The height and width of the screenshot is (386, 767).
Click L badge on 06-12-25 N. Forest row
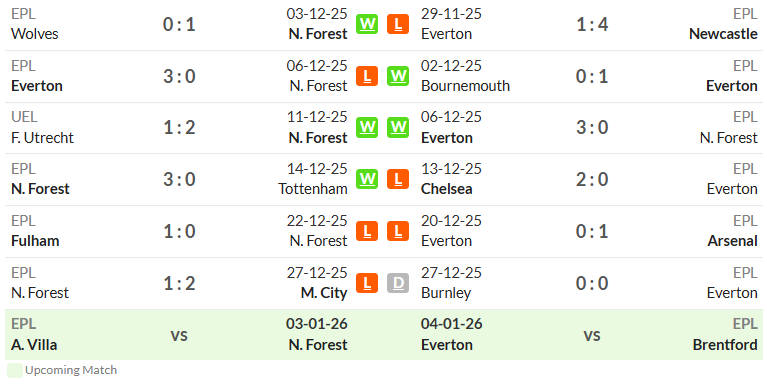tap(367, 76)
